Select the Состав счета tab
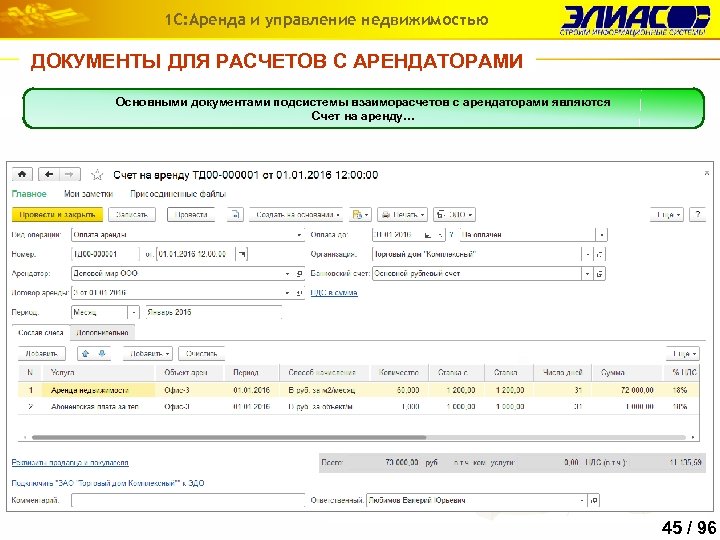This screenshot has width=720, height=540. point(41,332)
